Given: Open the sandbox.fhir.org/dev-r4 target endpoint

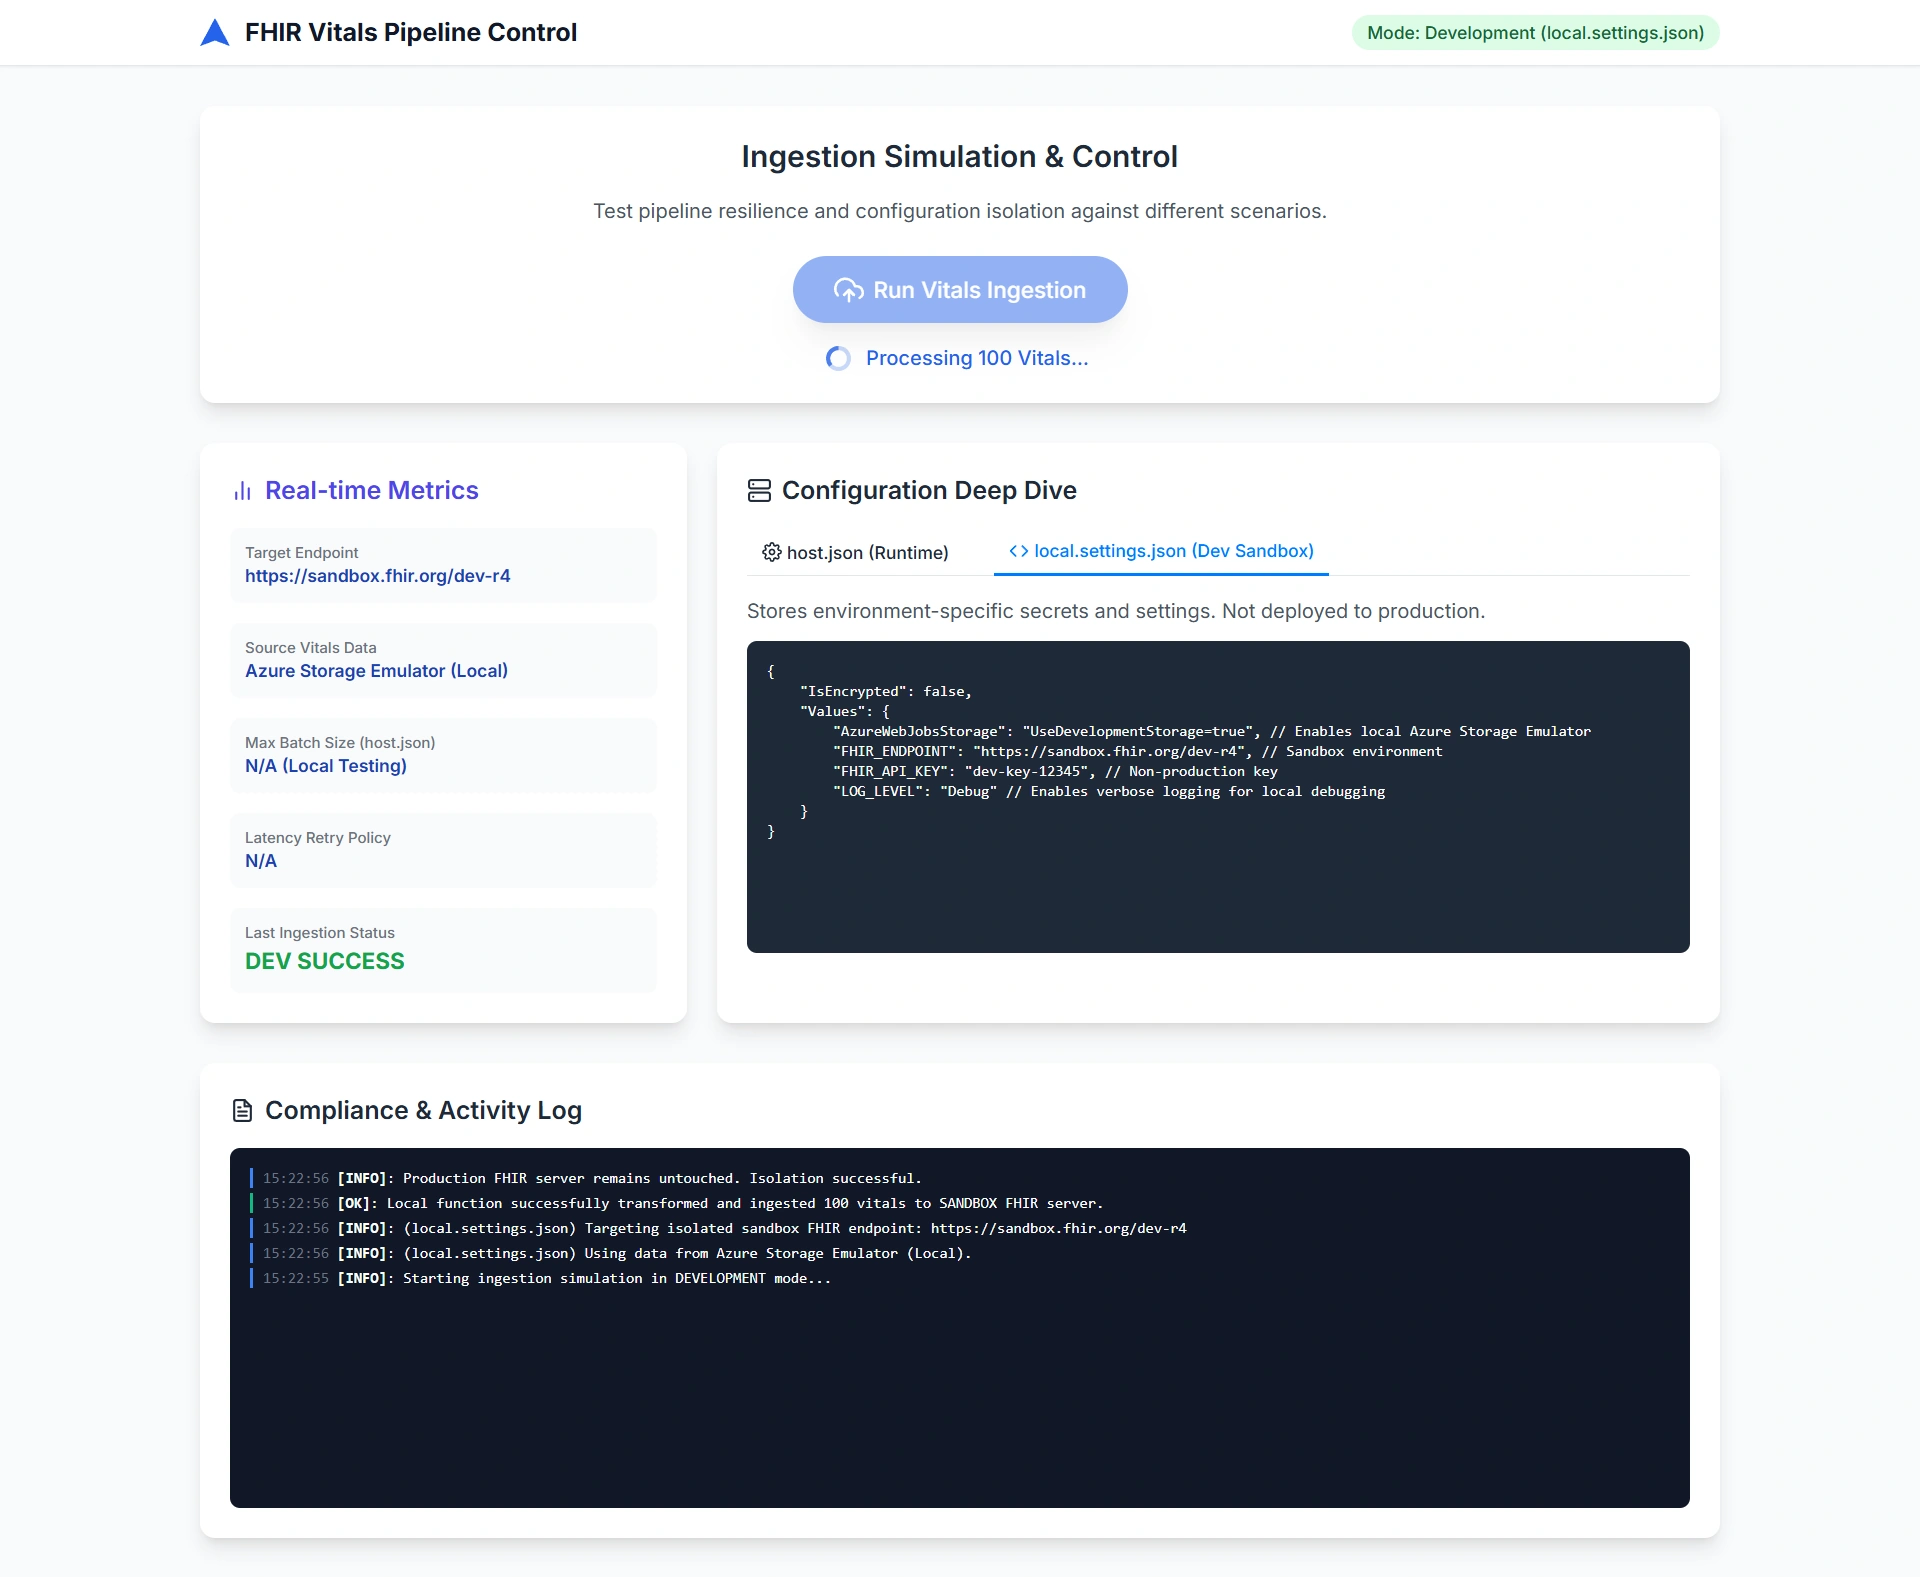Looking at the screenshot, I should [378, 576].
